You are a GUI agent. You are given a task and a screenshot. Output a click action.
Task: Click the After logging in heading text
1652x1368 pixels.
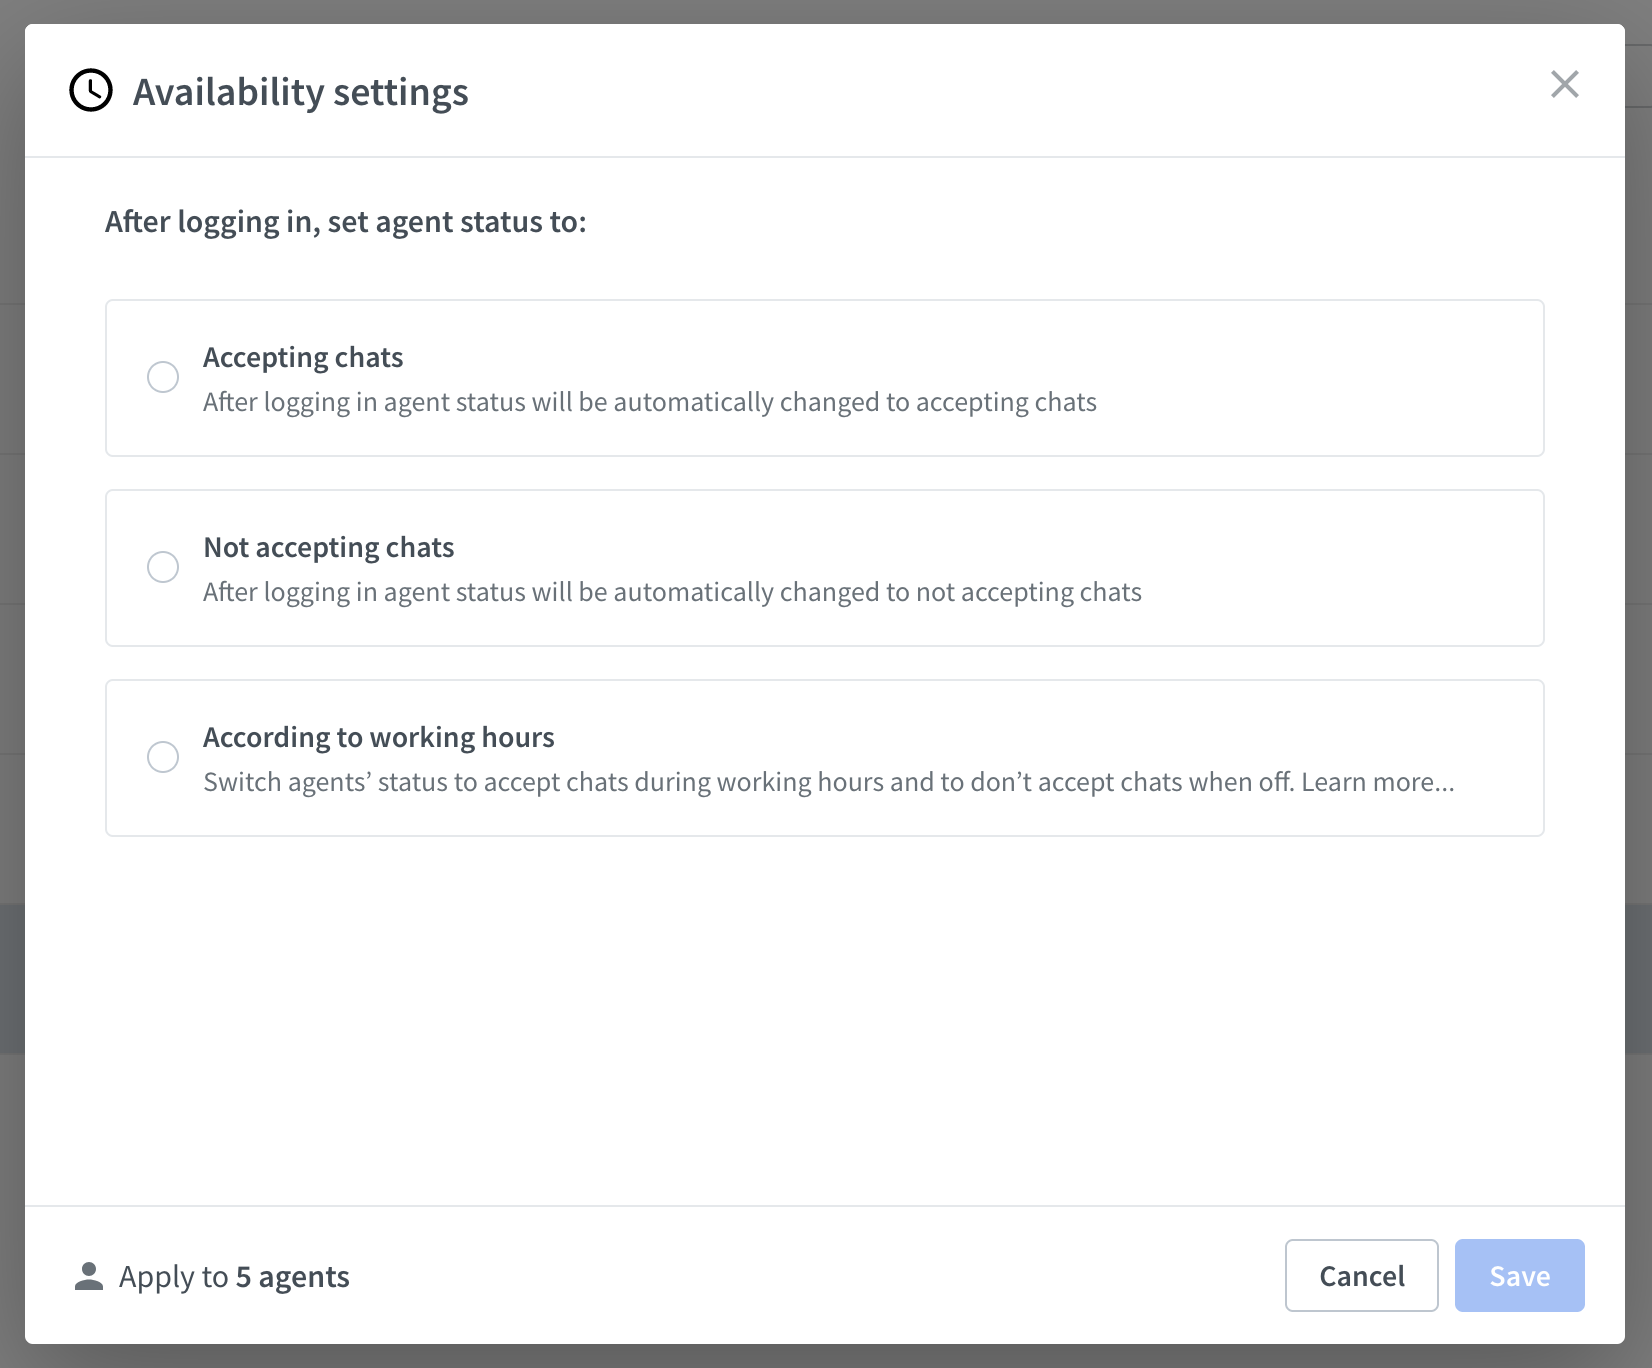345,222
